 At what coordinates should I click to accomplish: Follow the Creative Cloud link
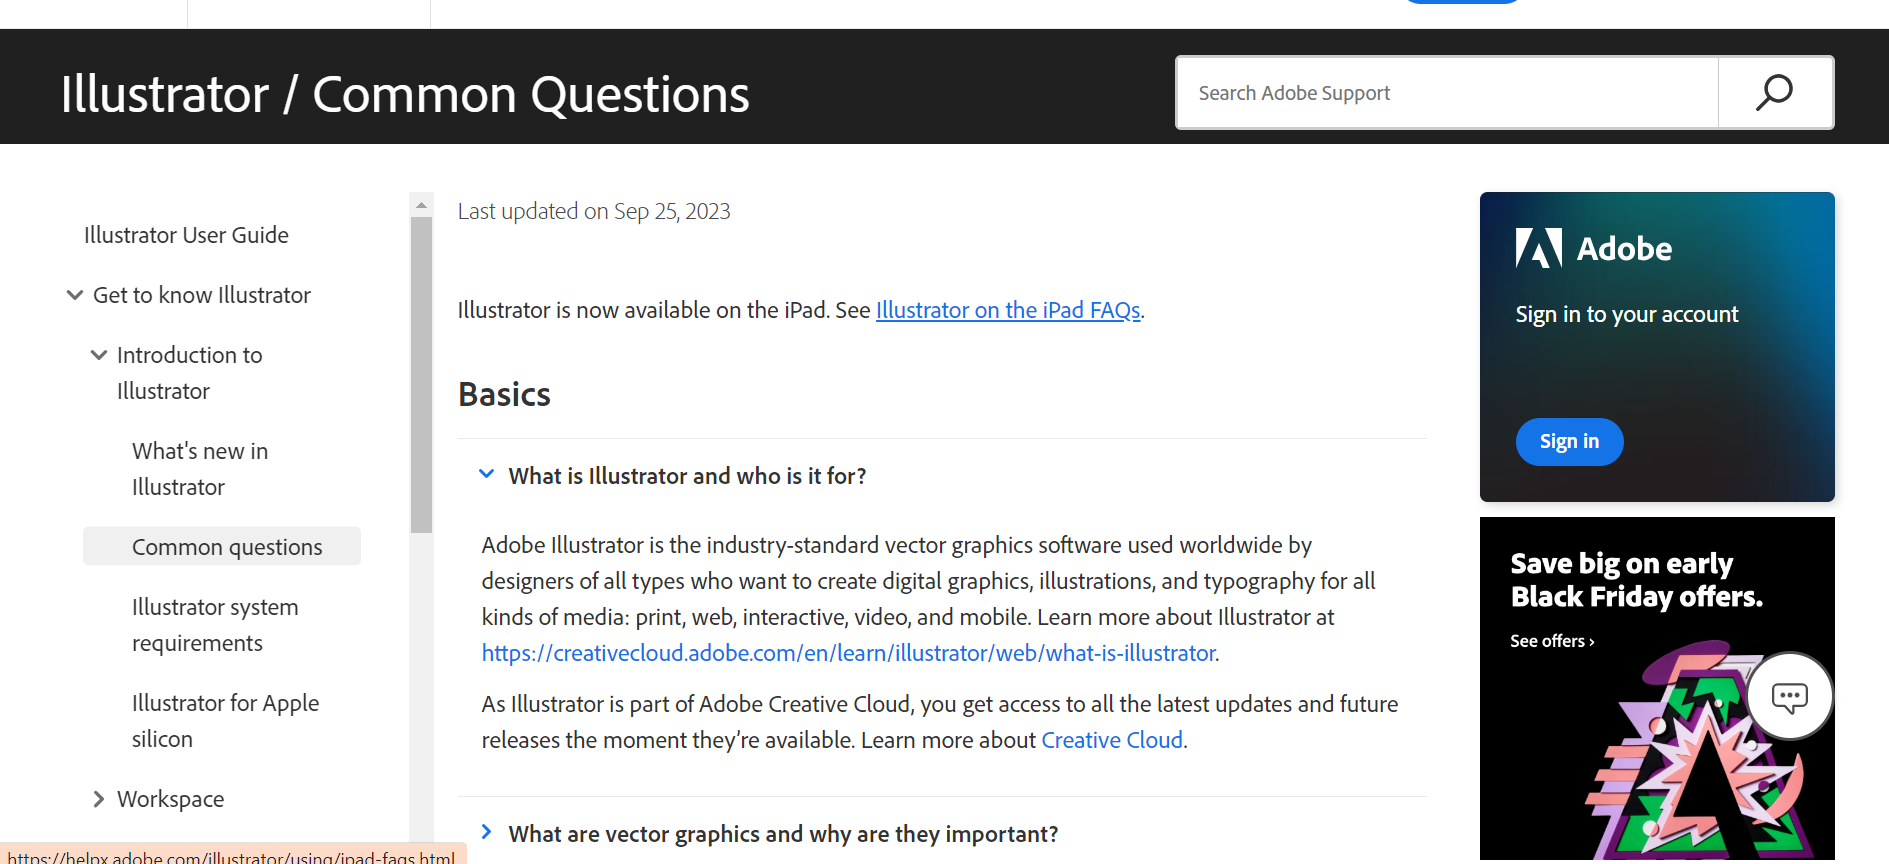[x=1112, y=740]
